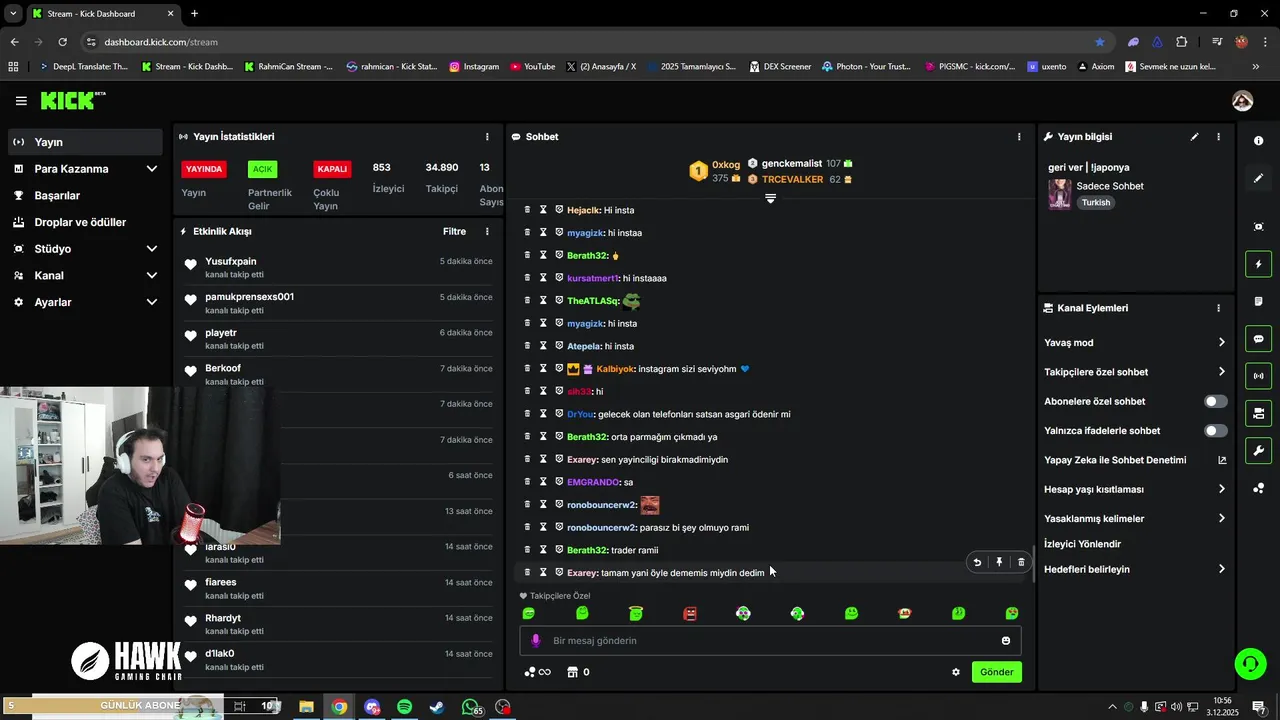Open the emoji picker in the message box
The width and height of the screenshot is (1280, 720).
1006,641
